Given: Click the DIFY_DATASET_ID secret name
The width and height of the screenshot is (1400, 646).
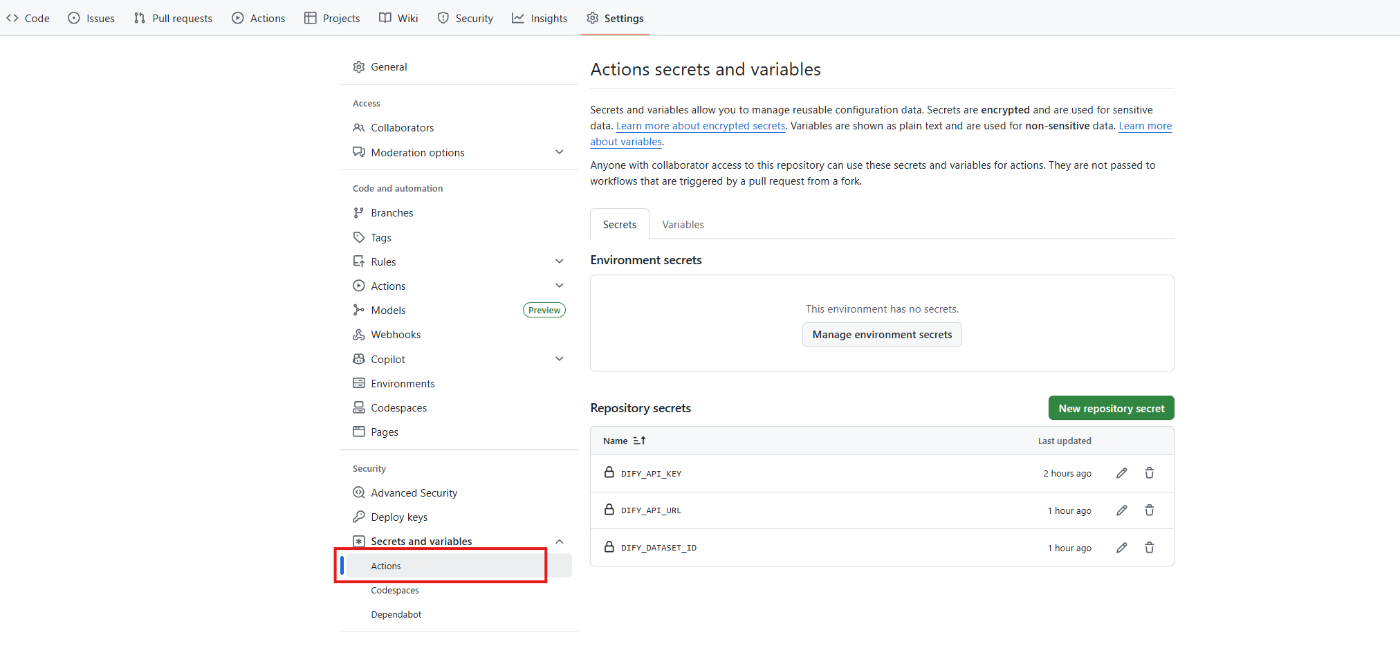Looking at the screenshot, I should click(659, 548).
